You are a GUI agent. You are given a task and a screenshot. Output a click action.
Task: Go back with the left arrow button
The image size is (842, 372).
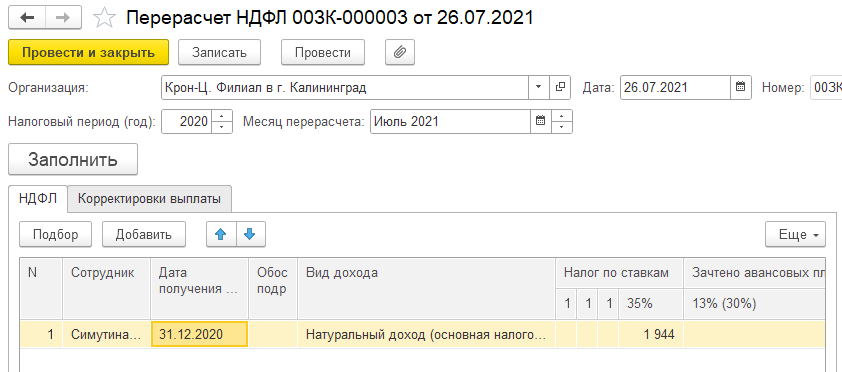tap(27, 18)
